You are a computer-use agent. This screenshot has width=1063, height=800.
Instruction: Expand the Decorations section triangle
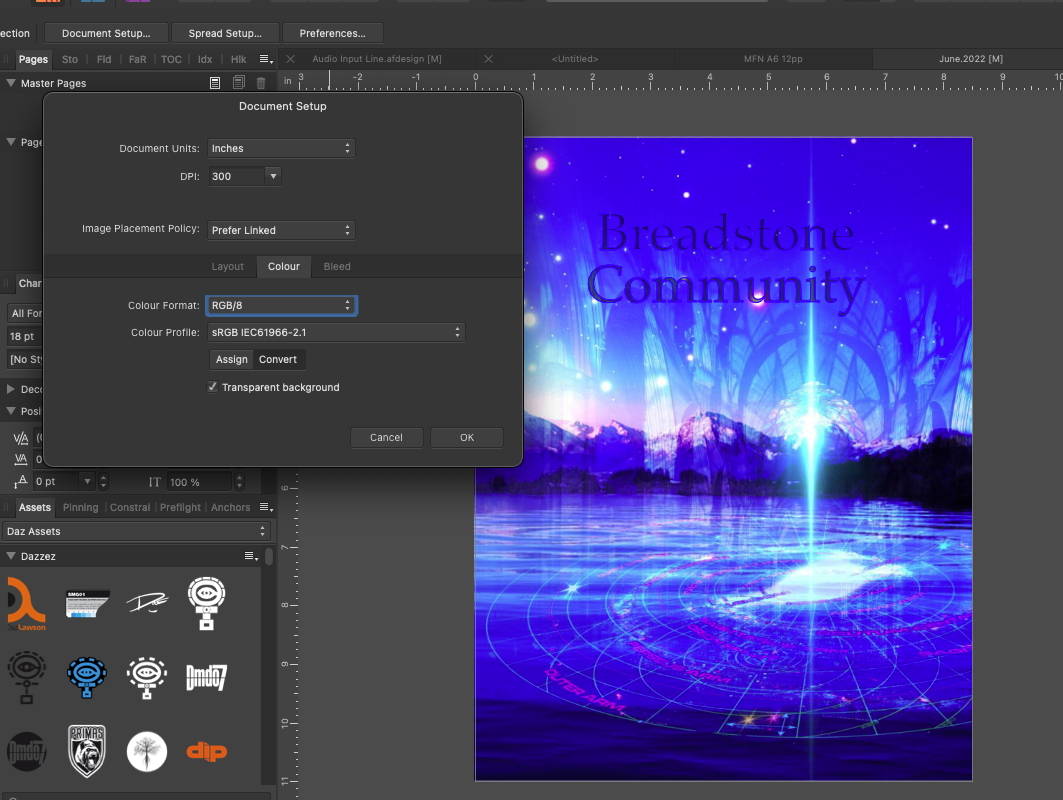point(11,389)
